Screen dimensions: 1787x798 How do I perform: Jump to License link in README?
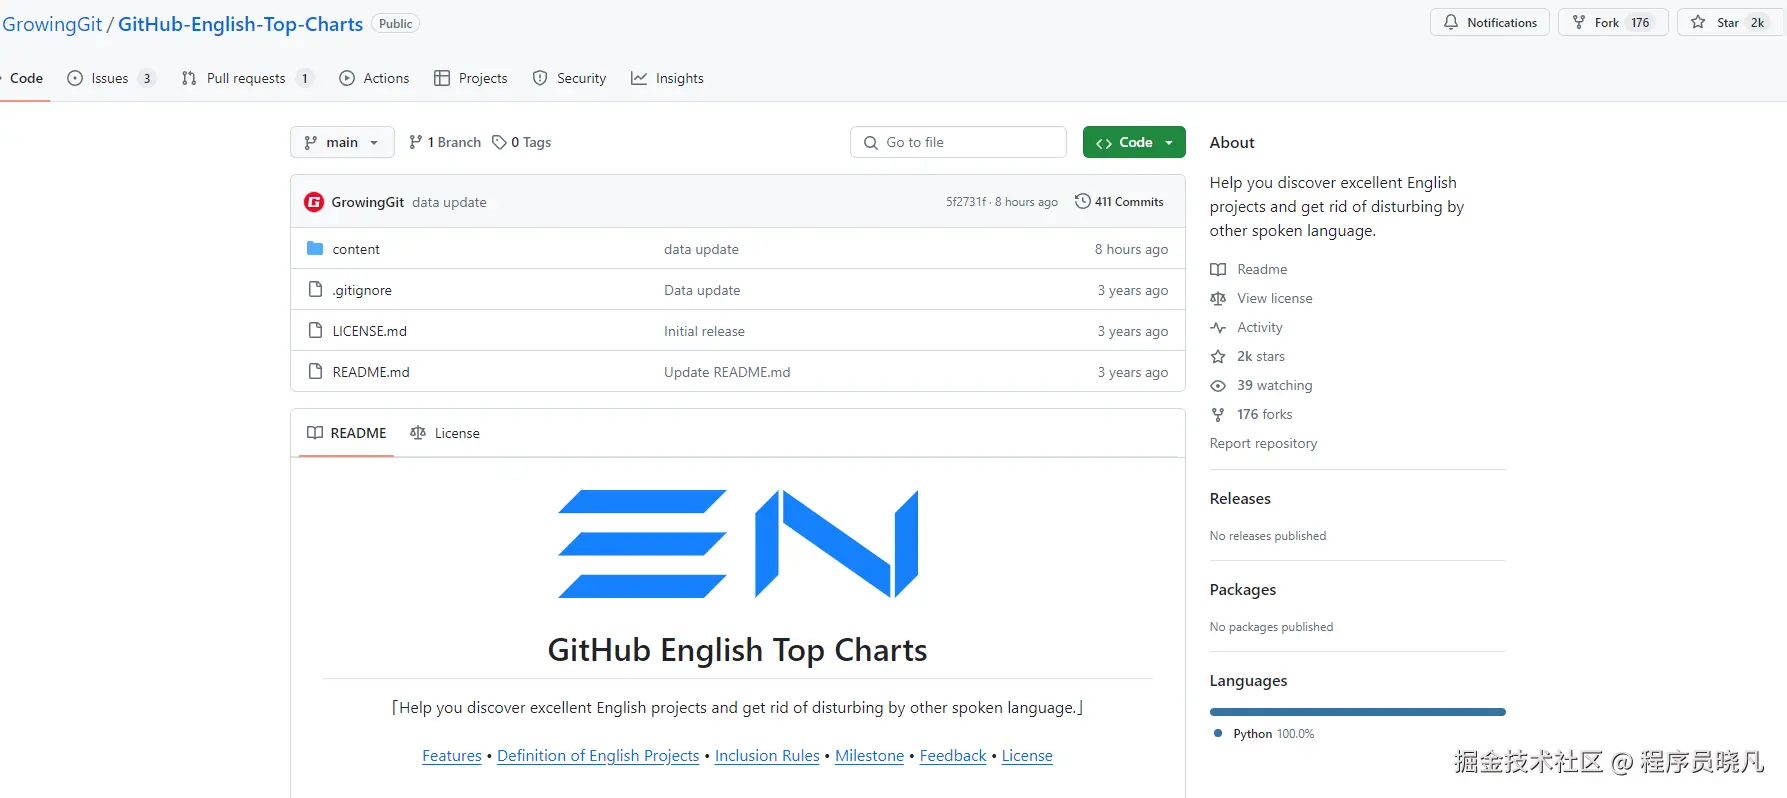click(x=1027, y=756)
